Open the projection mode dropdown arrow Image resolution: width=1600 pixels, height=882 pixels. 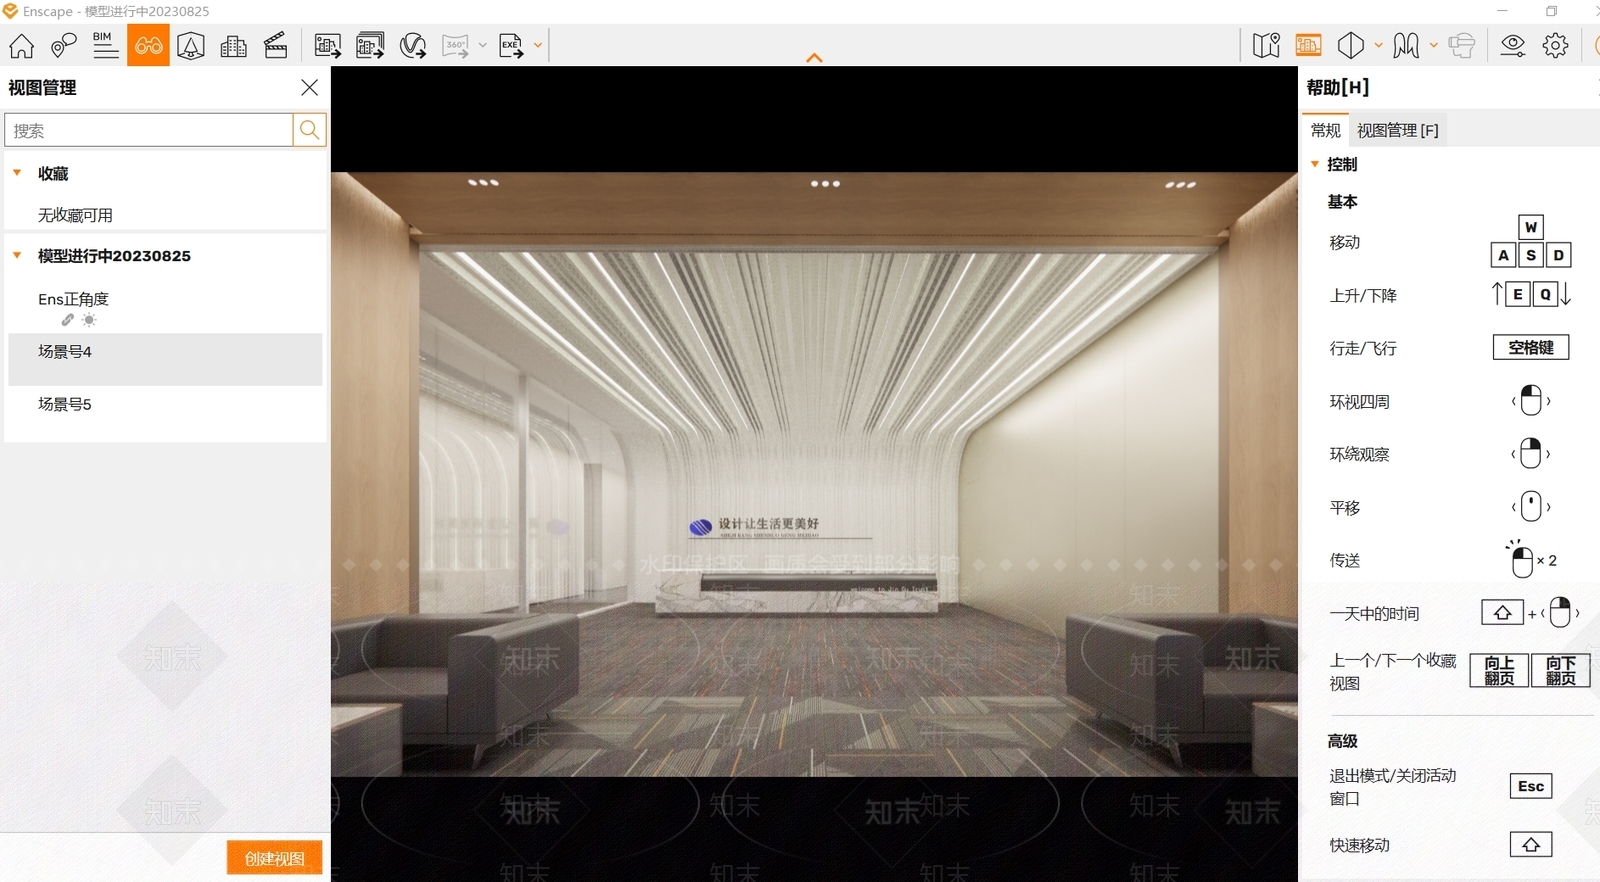point(1378,46)
